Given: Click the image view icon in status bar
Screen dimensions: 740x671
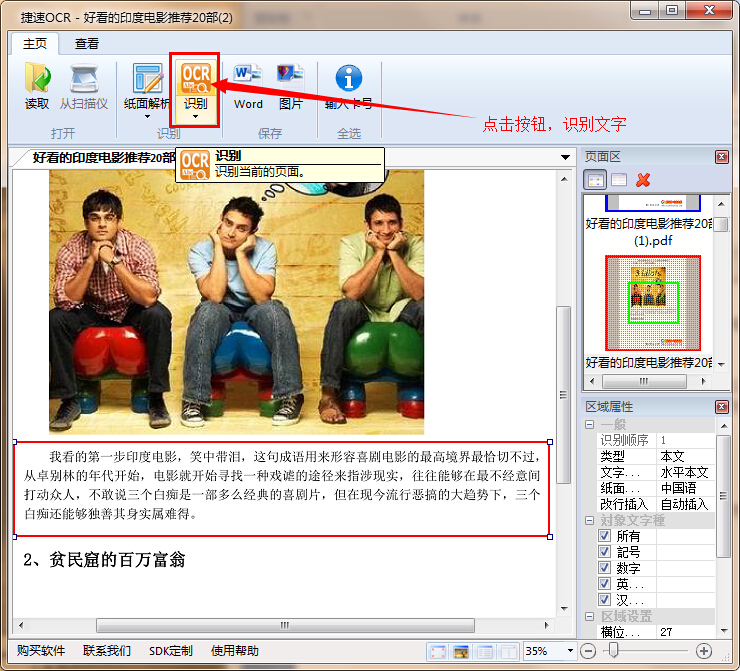Looking at the screenshot, I should [461, 652].
